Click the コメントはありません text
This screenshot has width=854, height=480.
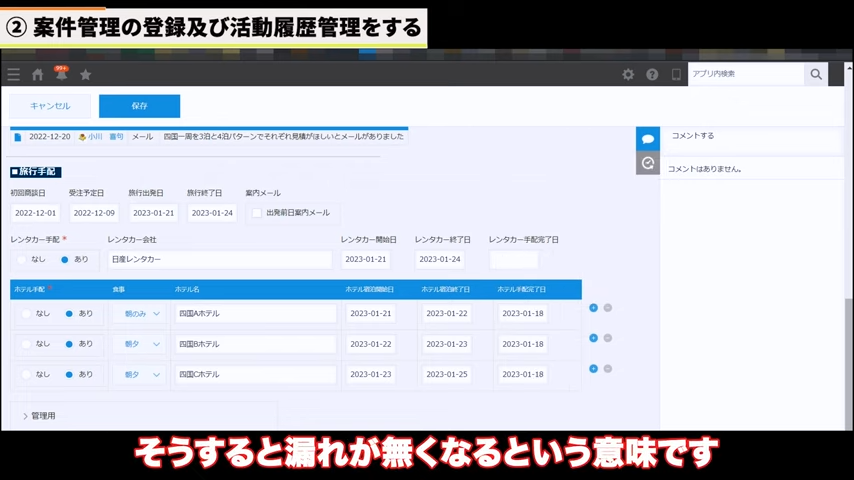coord(705,169)
